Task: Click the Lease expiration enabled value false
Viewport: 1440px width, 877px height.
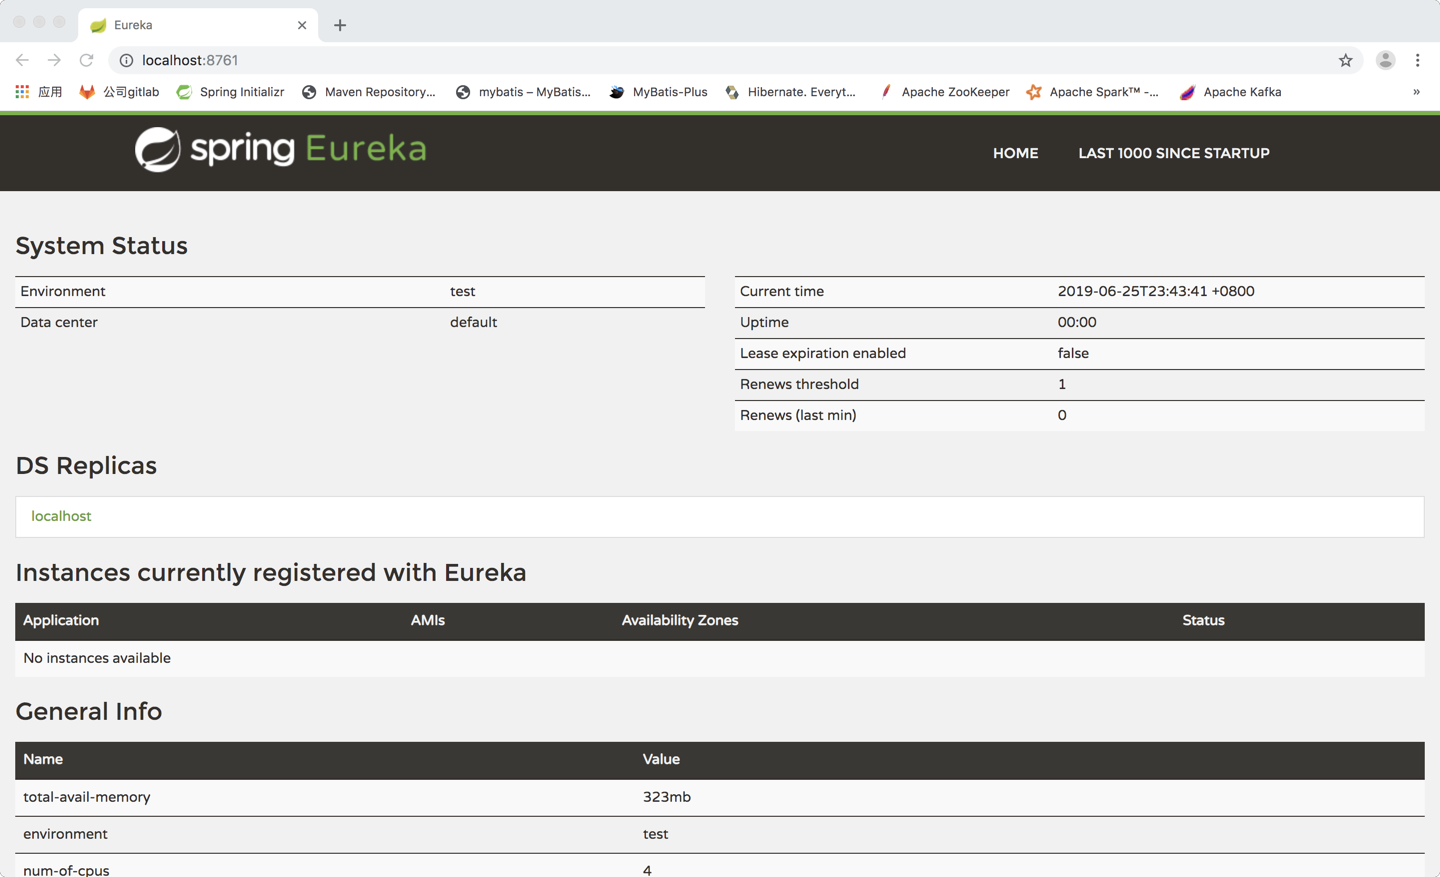Action: click(x=1073, y=353)
